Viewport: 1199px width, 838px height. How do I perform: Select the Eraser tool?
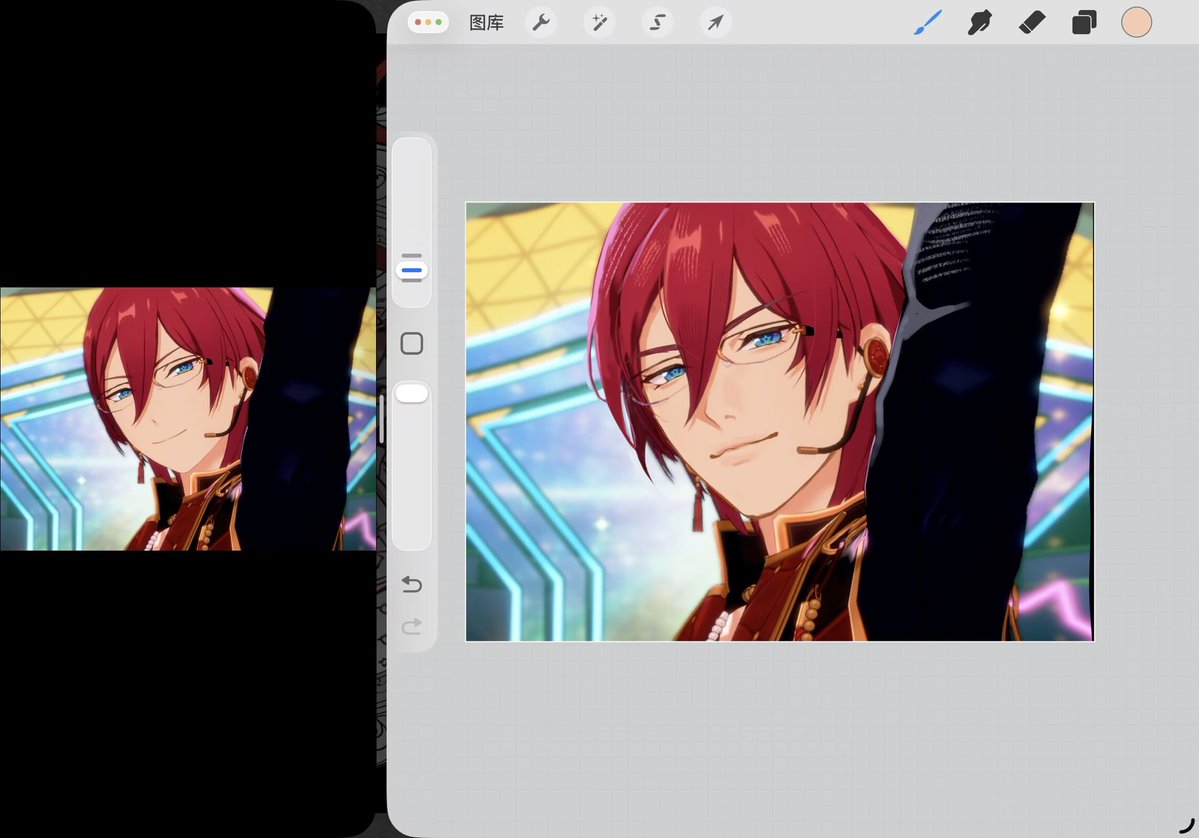tap(1032, 23)
